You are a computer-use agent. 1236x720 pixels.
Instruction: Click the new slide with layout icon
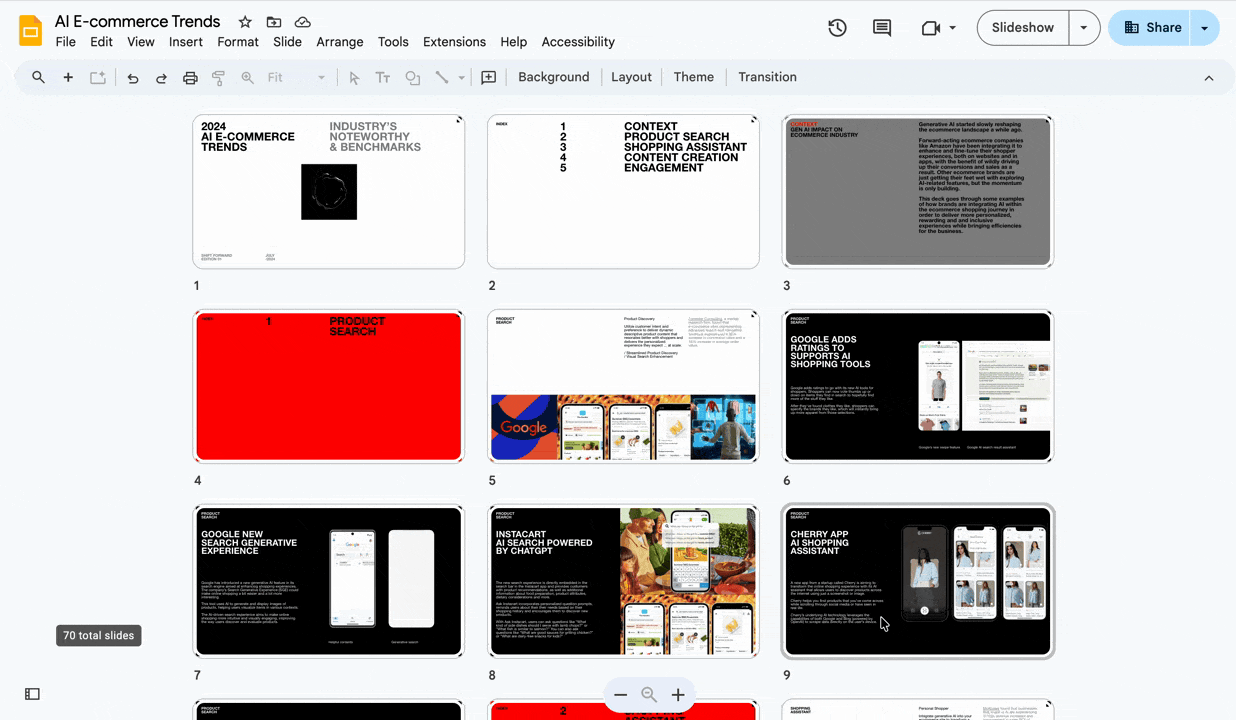pyautogui.click(x=98, y=77)
